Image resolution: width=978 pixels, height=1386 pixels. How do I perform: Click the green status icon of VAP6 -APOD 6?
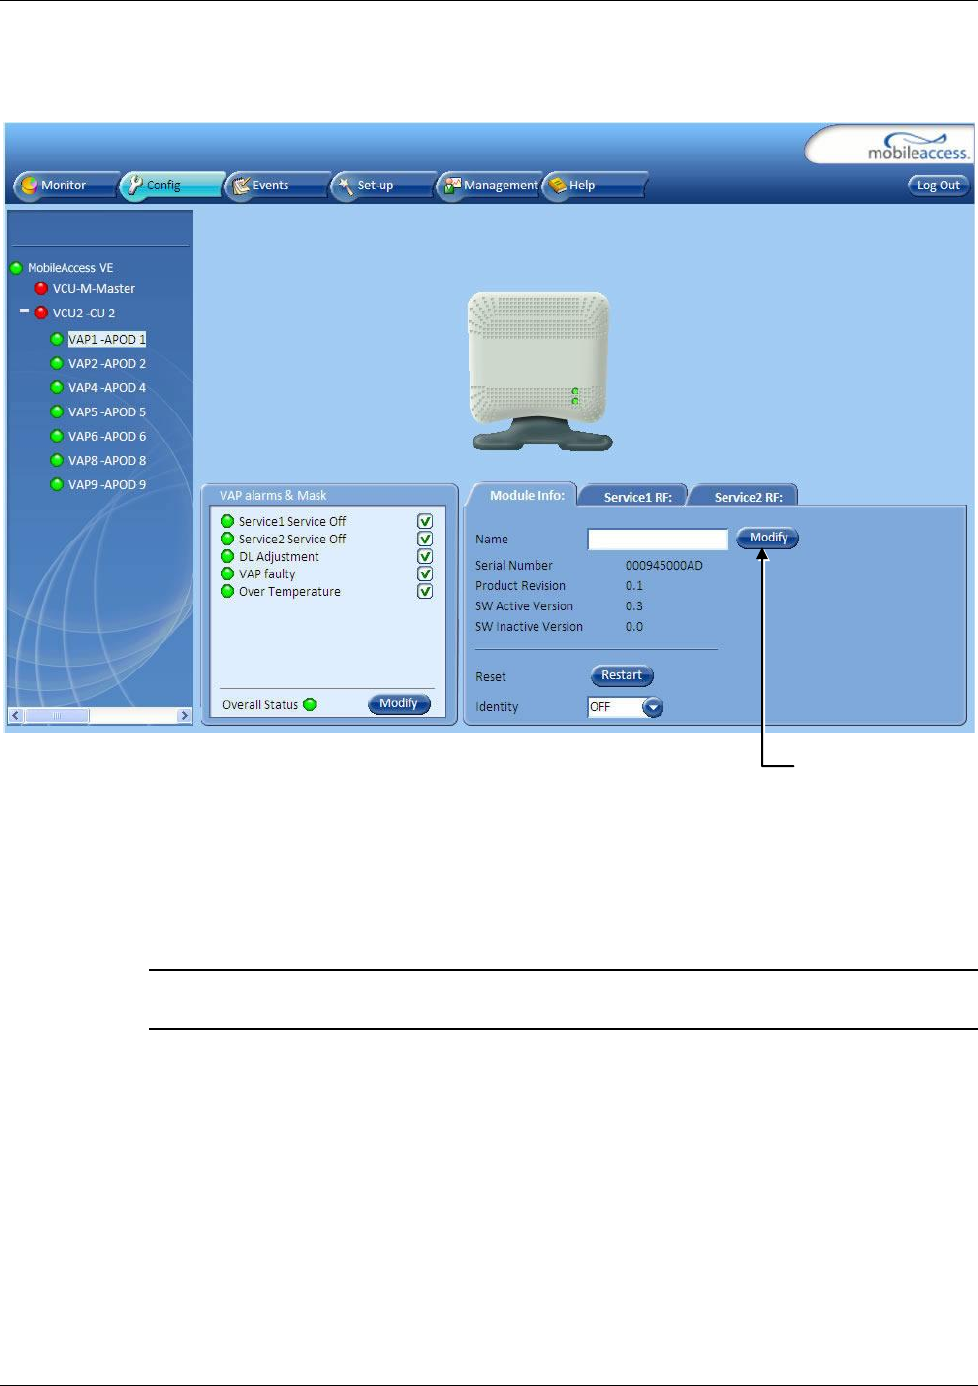(57, 436)
